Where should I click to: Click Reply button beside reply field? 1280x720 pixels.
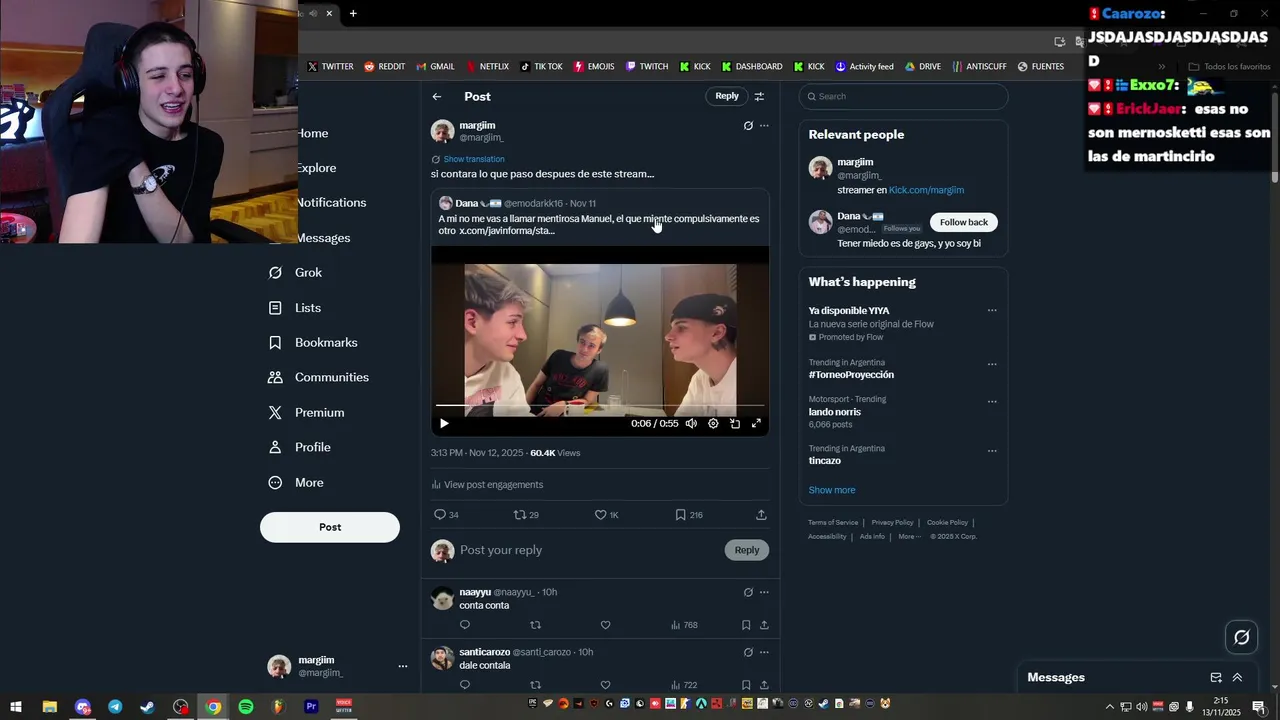(x=747, y=550)
